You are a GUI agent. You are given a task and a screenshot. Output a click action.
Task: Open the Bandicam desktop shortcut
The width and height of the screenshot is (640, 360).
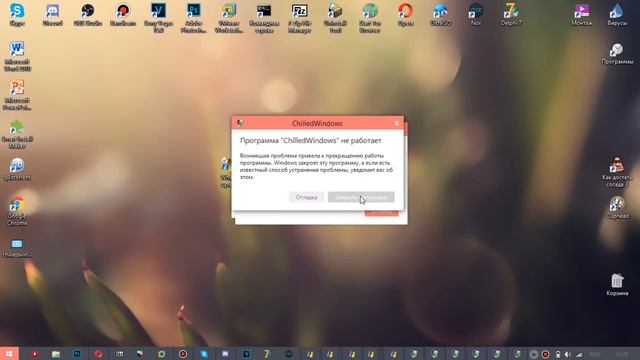tap(123, 15)
